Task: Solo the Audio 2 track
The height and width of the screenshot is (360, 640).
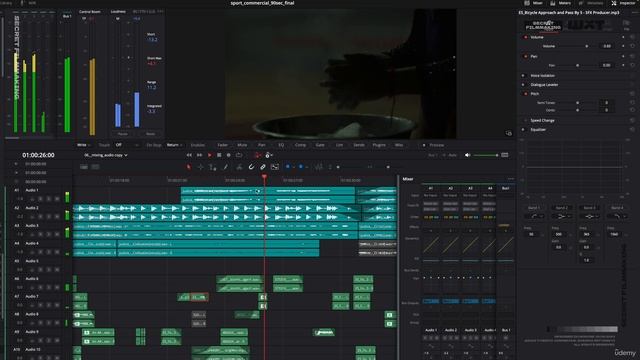Action: click(x=49, y=216)
